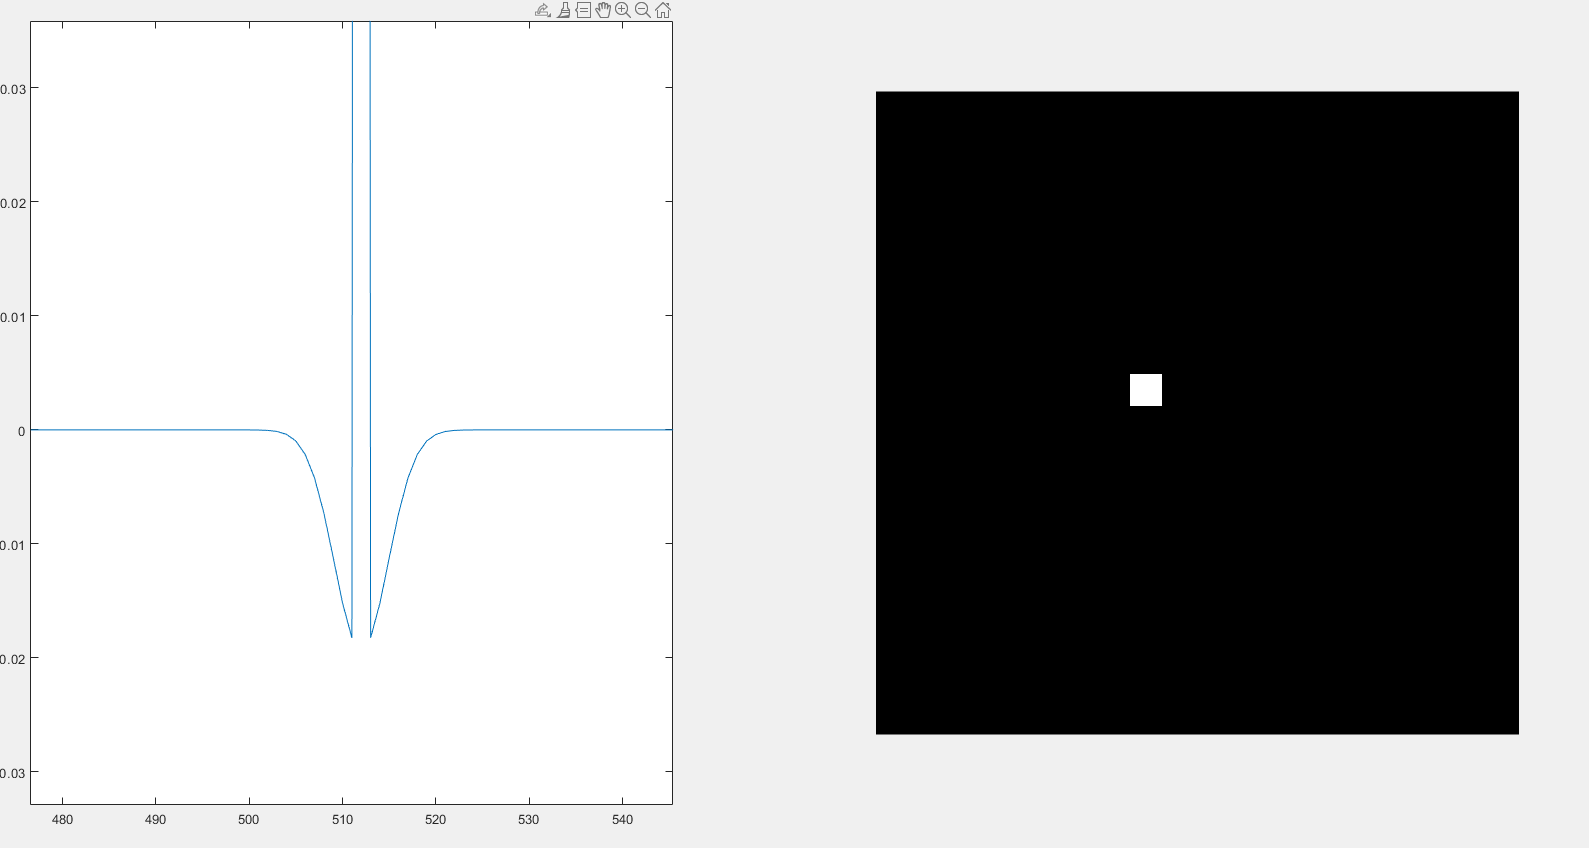Click the x-axis tick label 510

coord(342,819)
